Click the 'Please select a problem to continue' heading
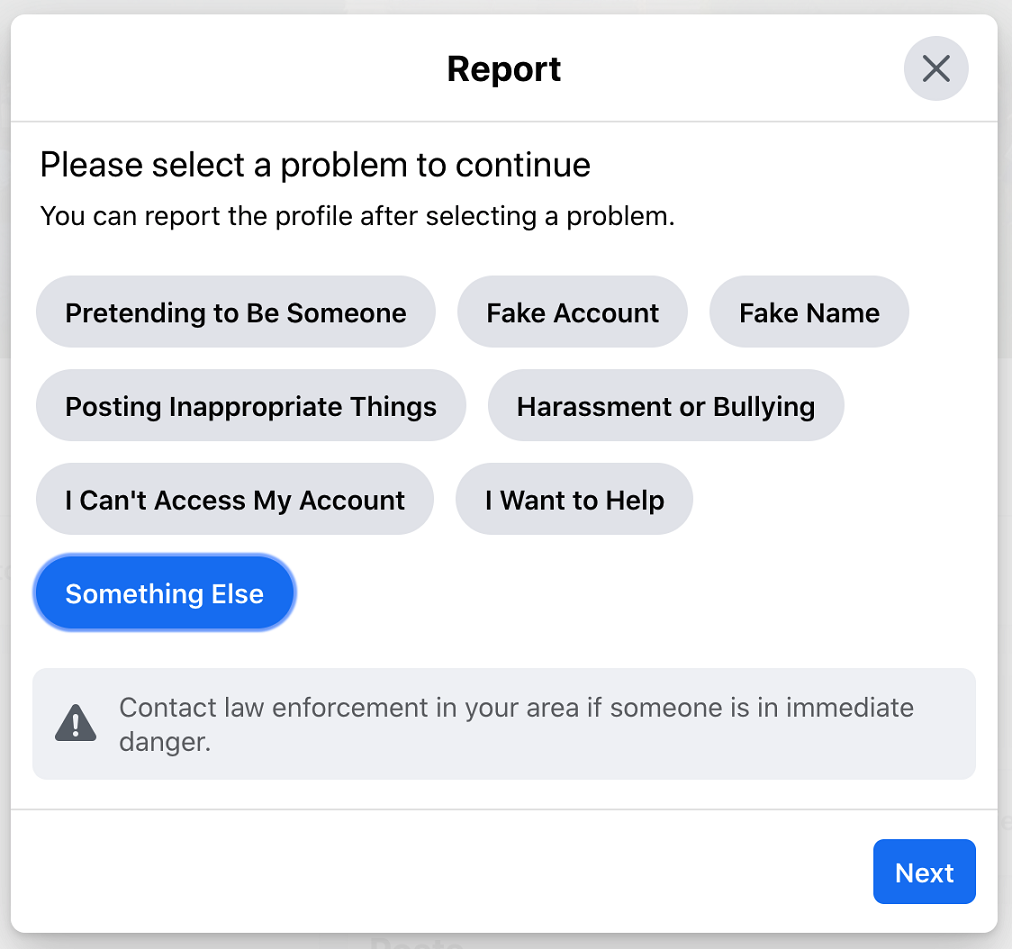Screen dimensions: 1012x949 tap(314, 165)
